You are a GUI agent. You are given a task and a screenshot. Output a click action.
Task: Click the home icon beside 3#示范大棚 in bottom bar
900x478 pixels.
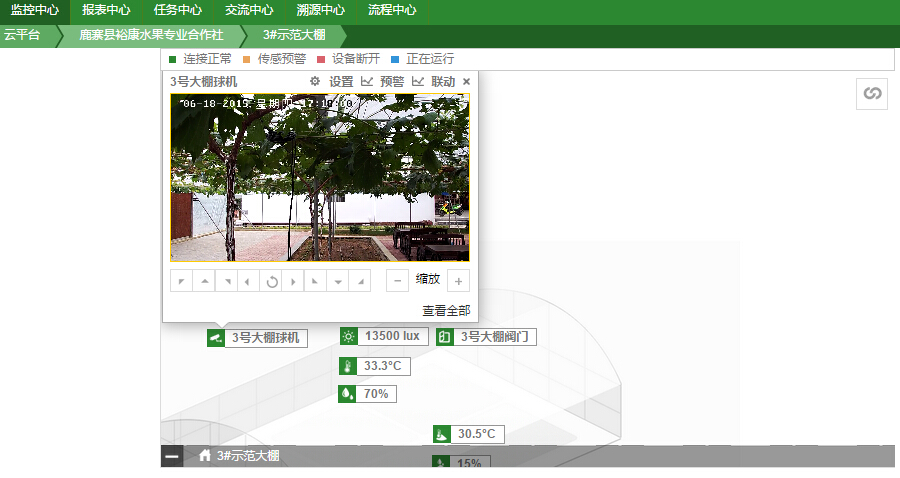(205, 456)
